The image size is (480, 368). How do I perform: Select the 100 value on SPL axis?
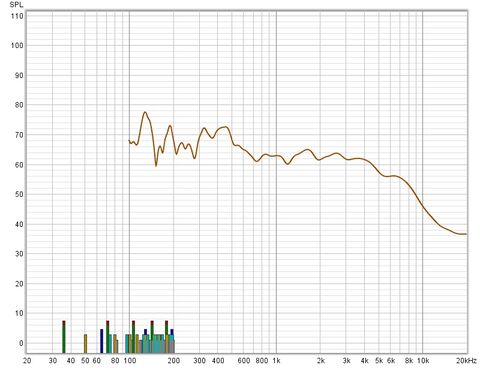tap(17, 45)
